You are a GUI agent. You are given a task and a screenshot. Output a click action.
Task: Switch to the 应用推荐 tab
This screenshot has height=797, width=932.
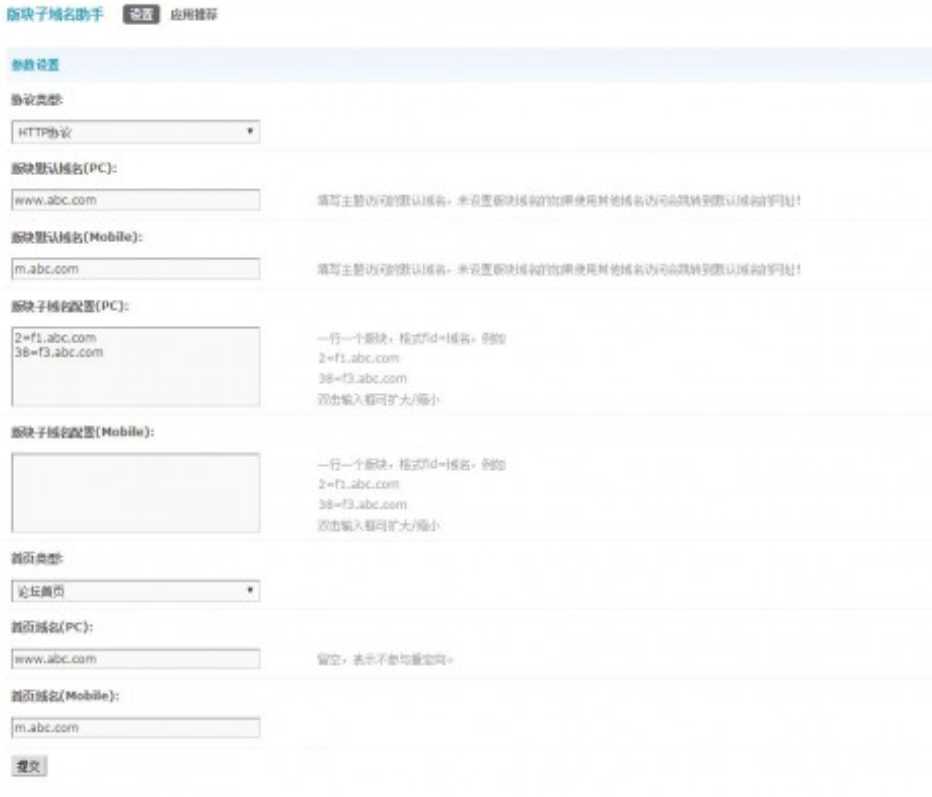click(x=194, y=14)
